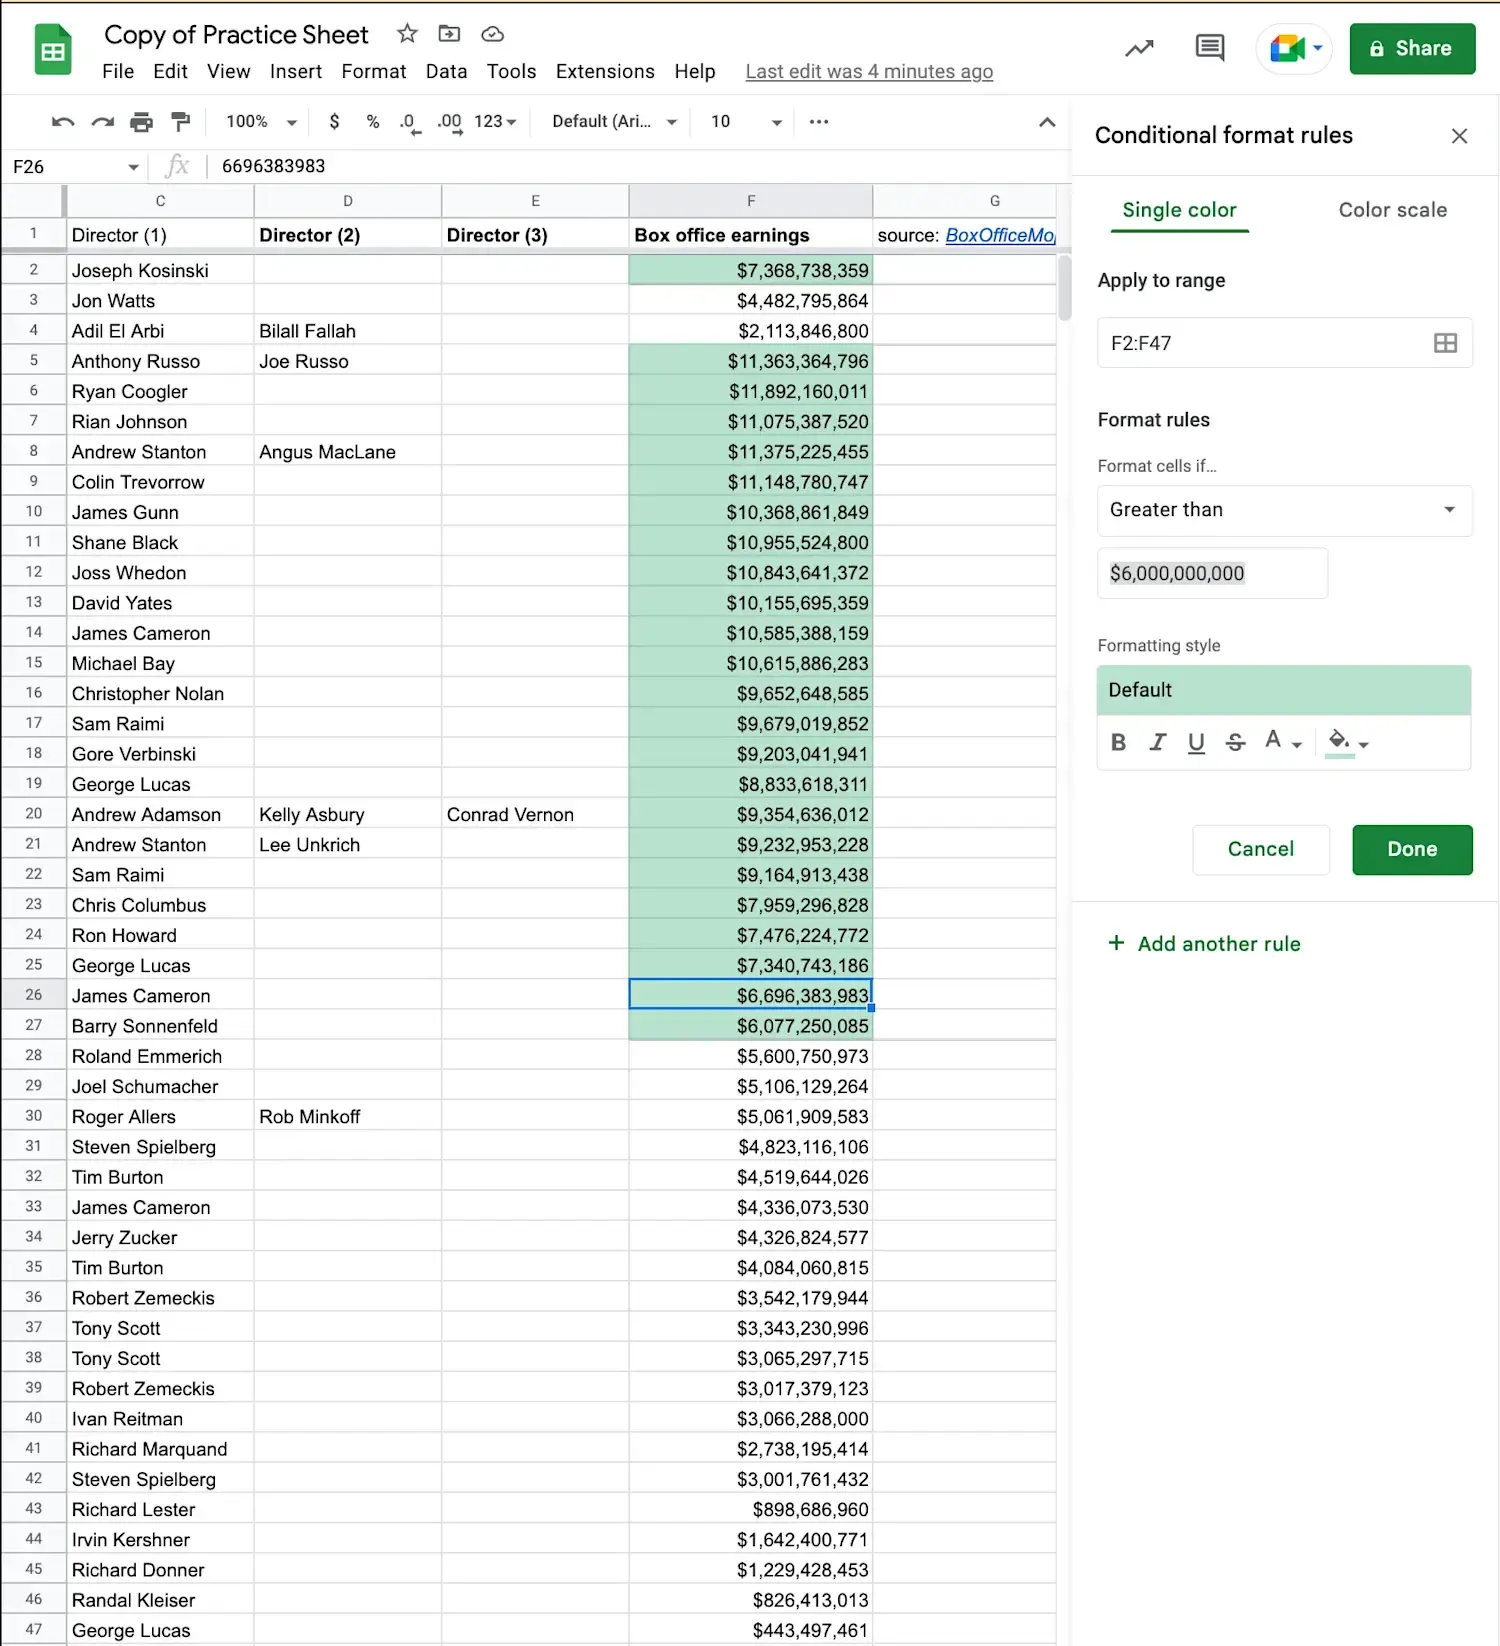Cancel the conditional format rule
Image resolution: width=1500 pixels, height=1646 pixels.
tap(1260, 849)
